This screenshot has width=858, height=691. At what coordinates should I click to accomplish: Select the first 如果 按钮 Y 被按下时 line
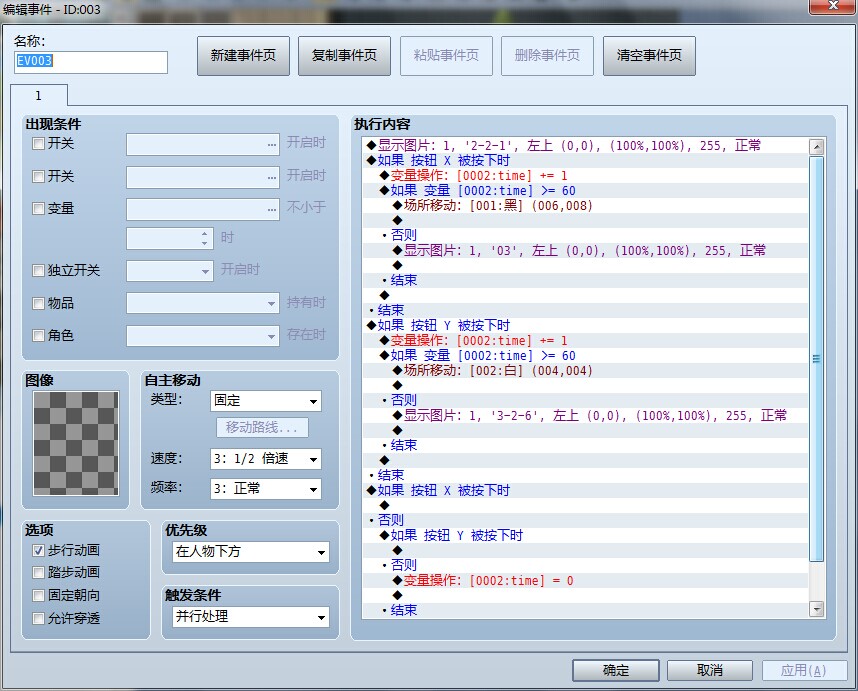point(585,326)
